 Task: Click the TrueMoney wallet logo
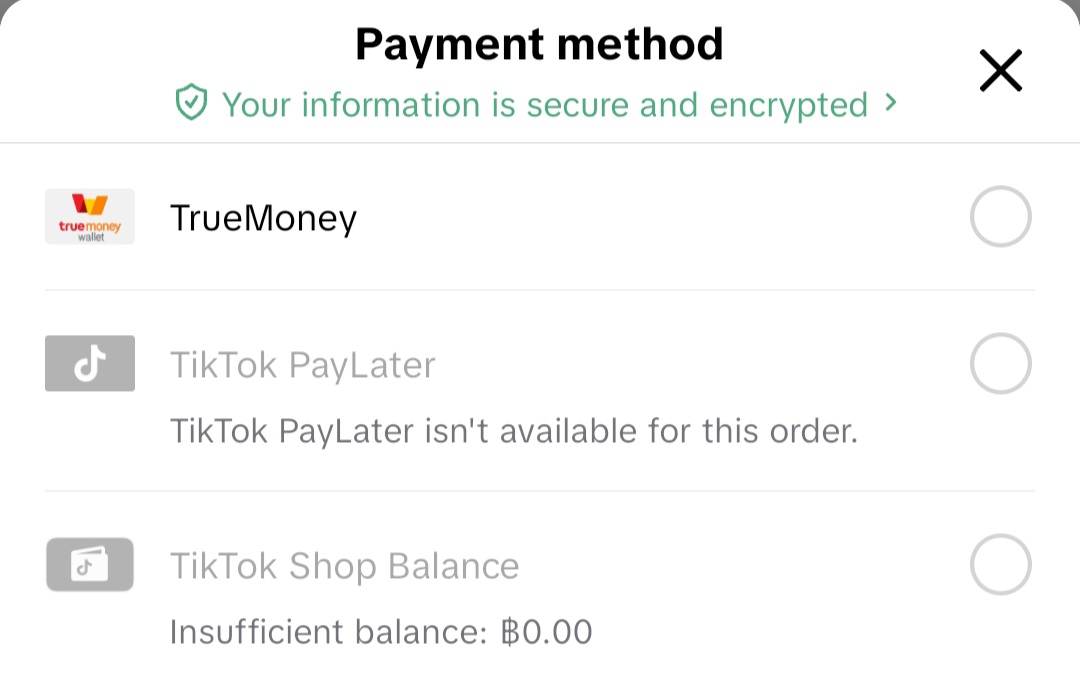point(90,216)
